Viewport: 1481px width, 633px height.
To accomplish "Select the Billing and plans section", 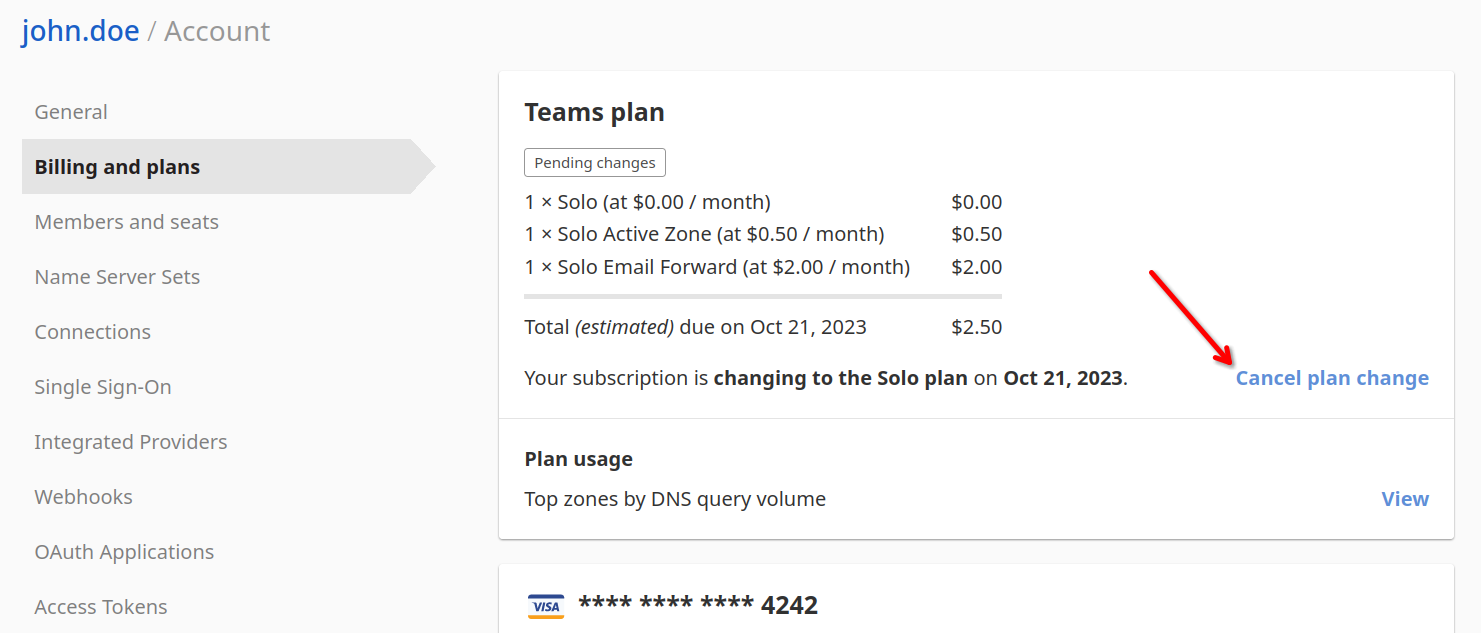I will pyautogui.click(x=115, y=166).
